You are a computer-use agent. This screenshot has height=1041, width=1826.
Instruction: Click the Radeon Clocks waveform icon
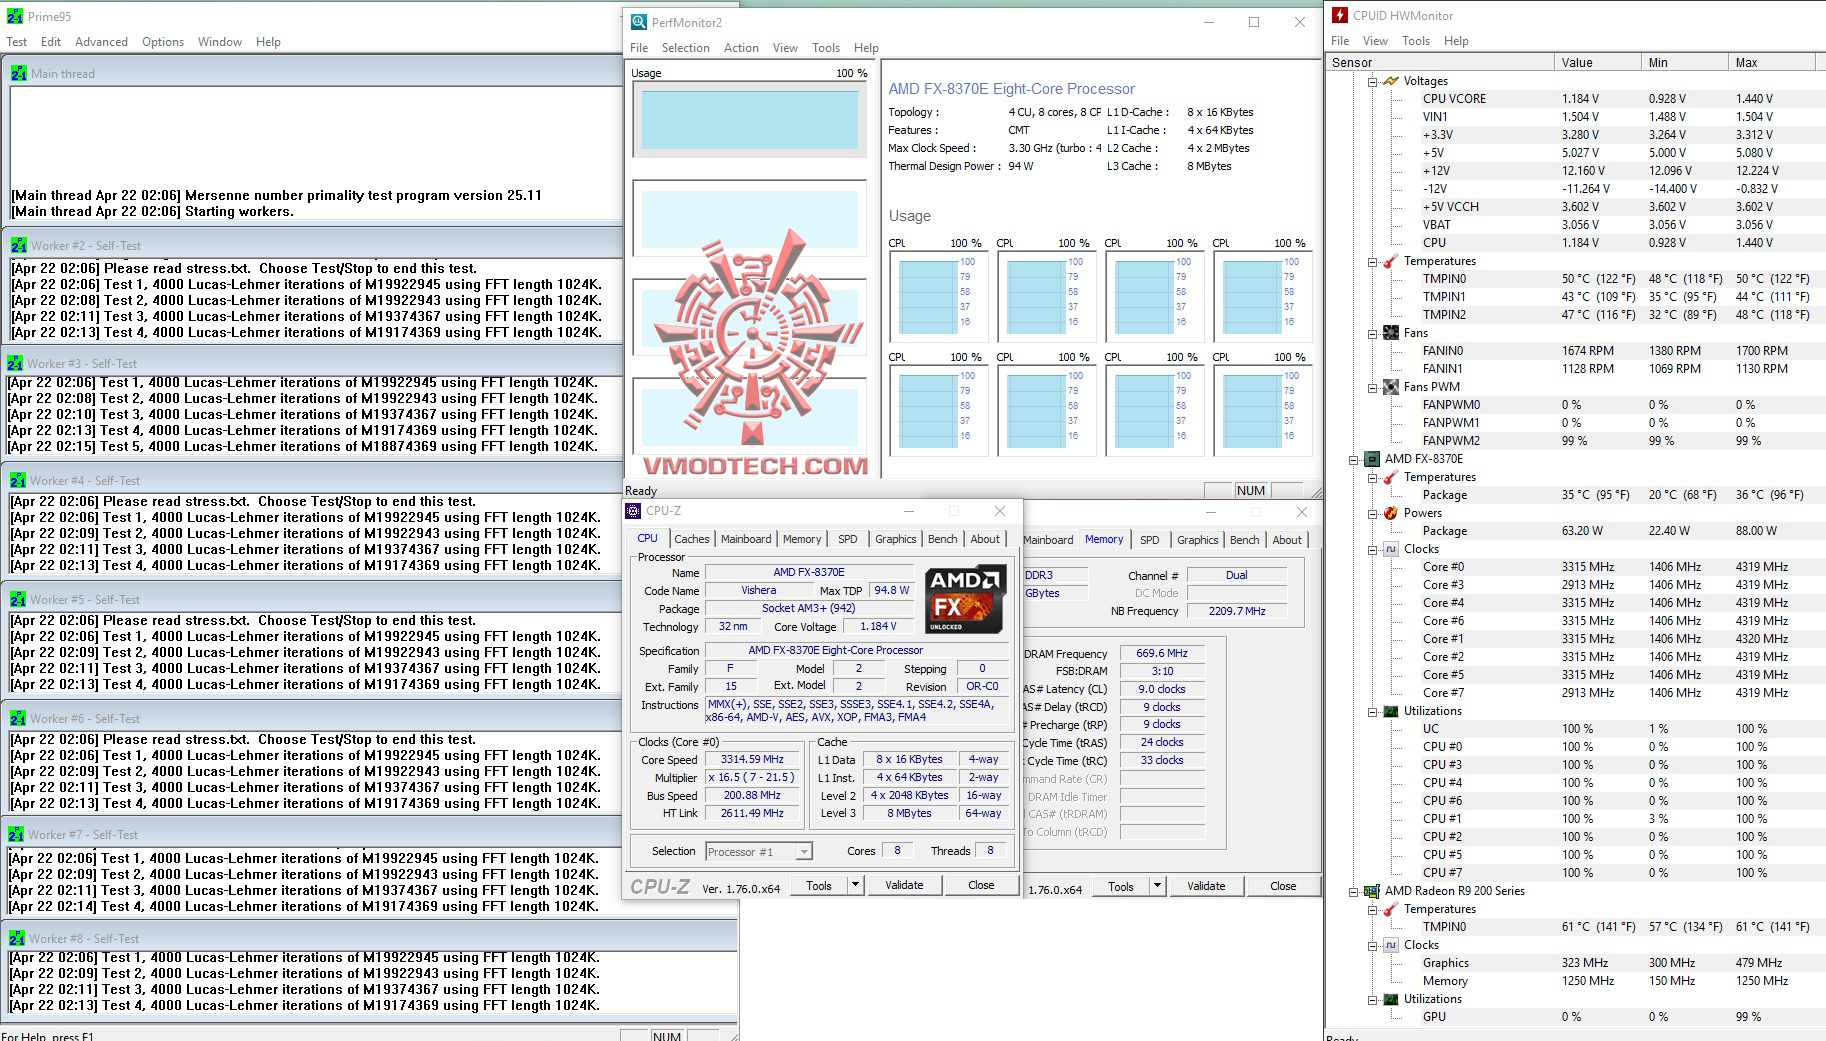(1390, 945)
